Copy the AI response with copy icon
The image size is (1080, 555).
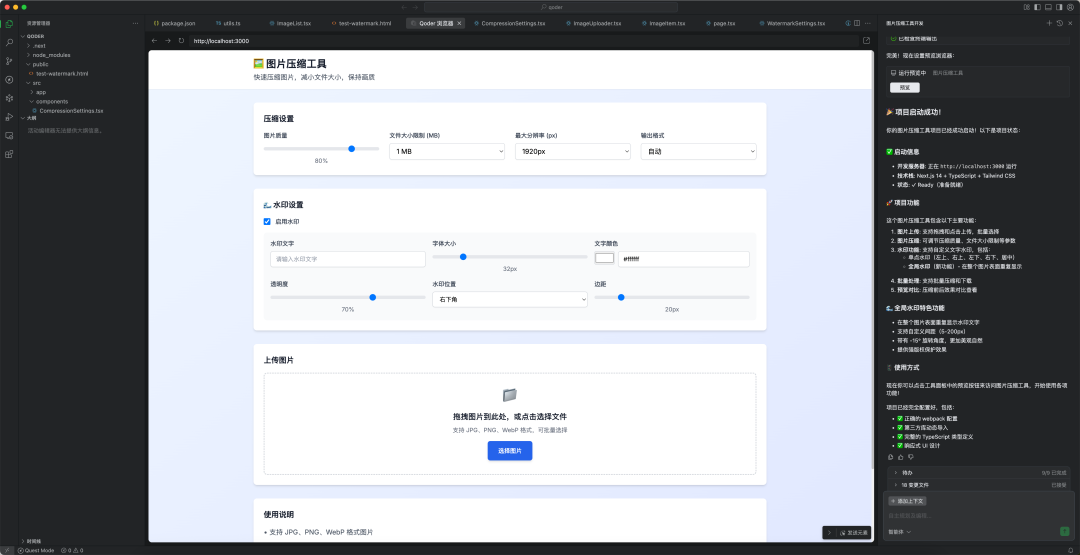[x=891, y=457]
